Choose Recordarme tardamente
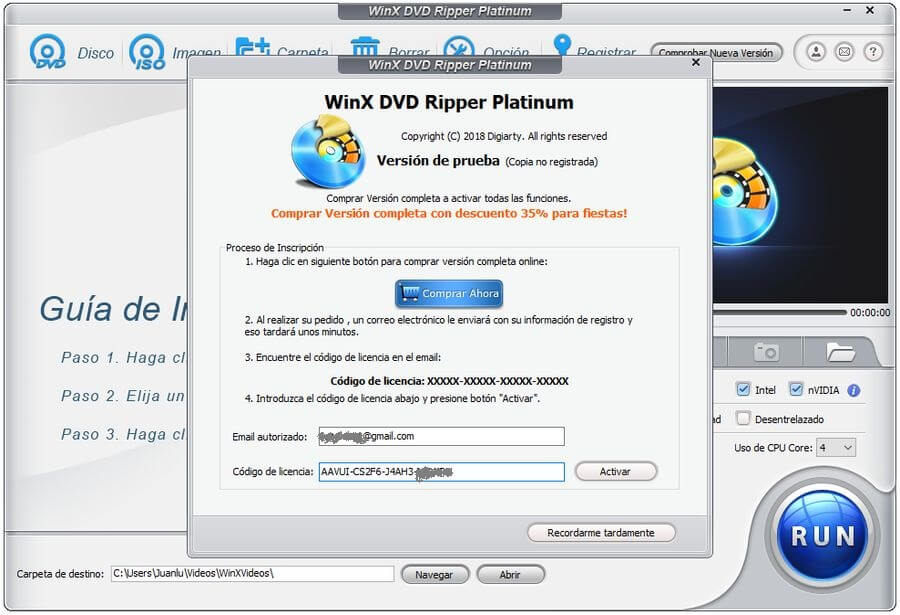The height and width of the screenshot is (615, 900). [601, 533]
